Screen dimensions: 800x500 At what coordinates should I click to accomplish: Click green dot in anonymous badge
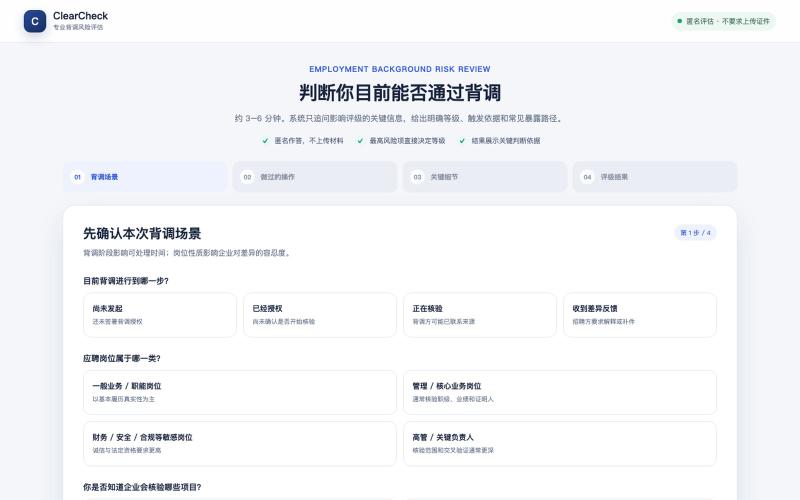coord(680,21)
